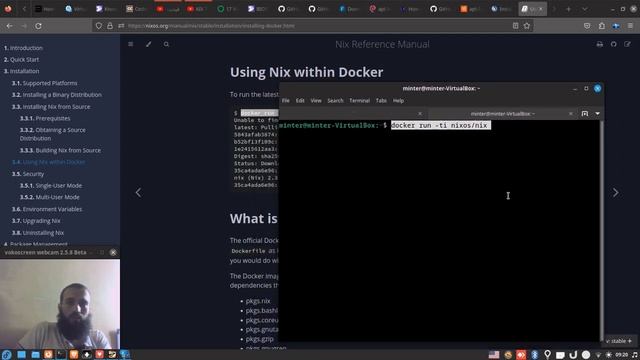The width and height of the screenshot is (640, 360).
Task: Open the Firefox application hamburger menu
Action: [630, 26]
